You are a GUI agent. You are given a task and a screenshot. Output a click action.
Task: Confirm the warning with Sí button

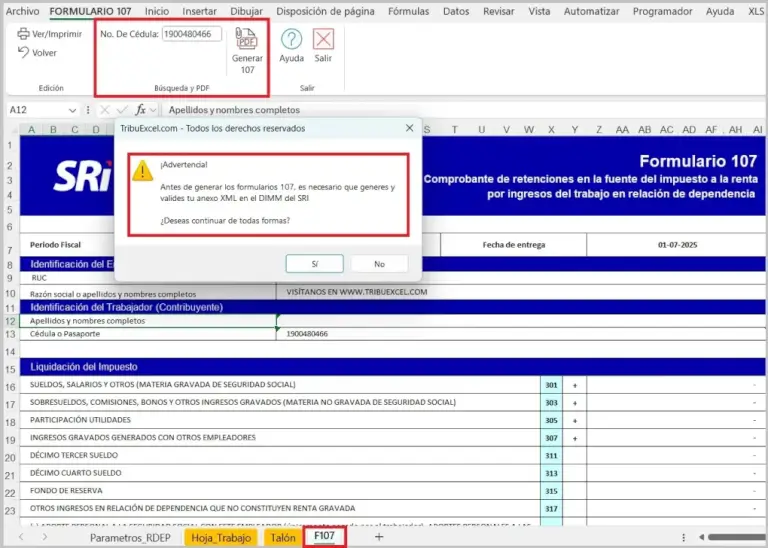[x=314, y=264]
